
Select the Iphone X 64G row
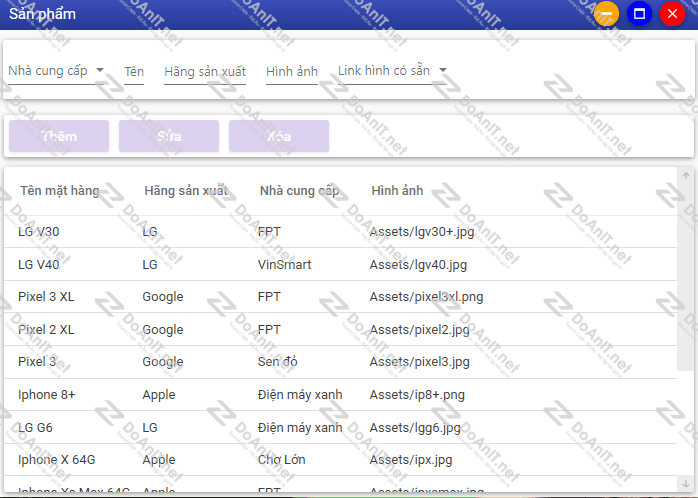coord(341,460)
